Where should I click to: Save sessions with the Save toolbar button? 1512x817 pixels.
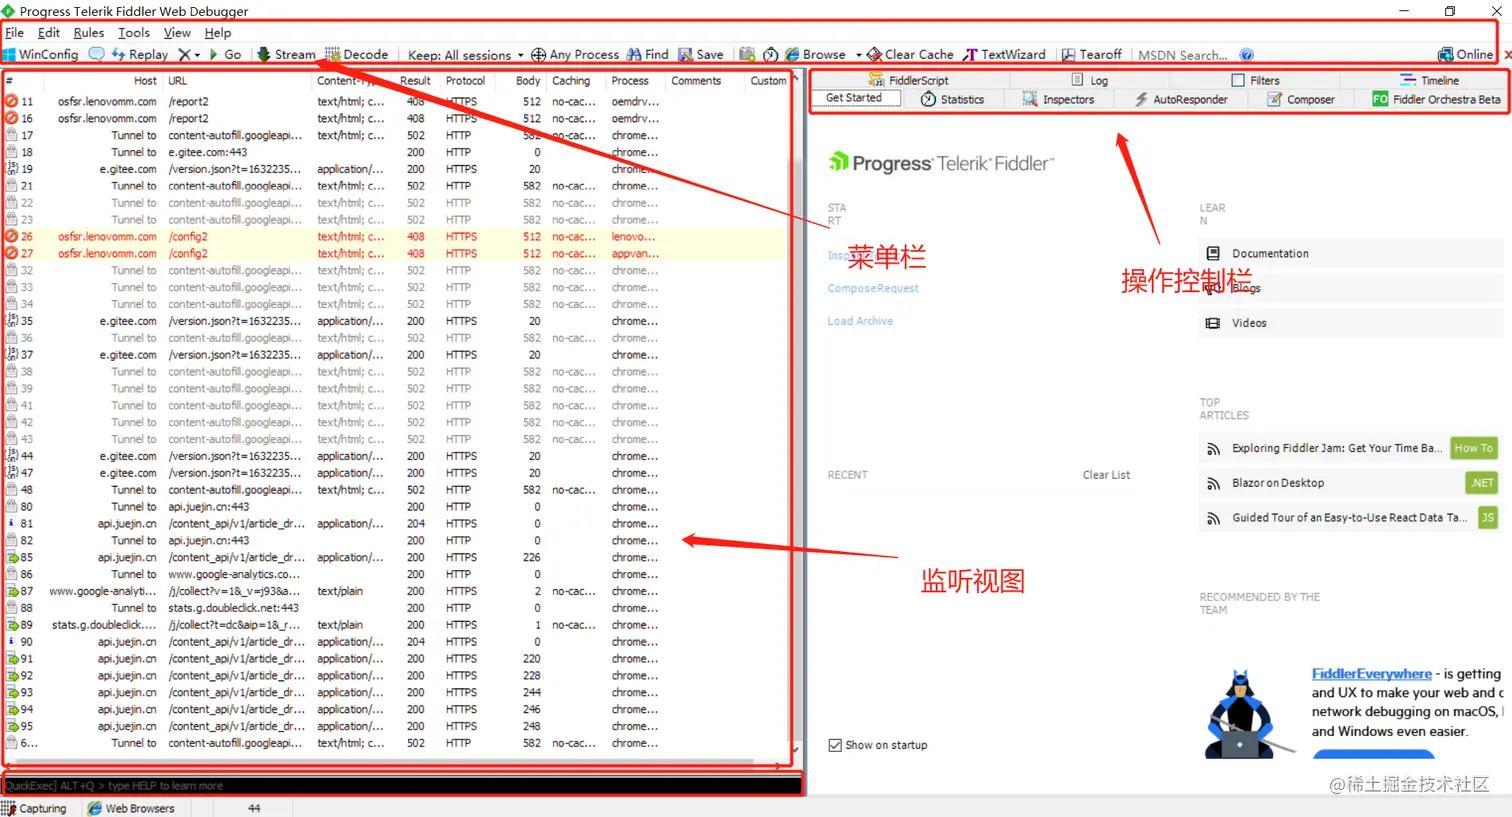701,55
